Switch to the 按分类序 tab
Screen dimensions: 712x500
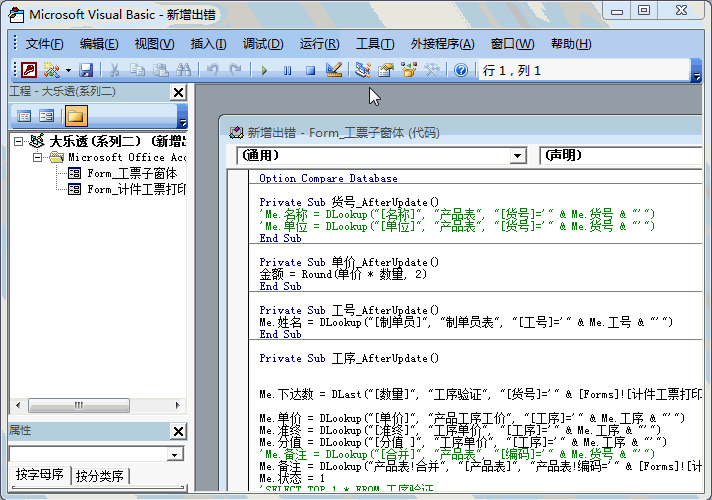click(x=99, y=475)
